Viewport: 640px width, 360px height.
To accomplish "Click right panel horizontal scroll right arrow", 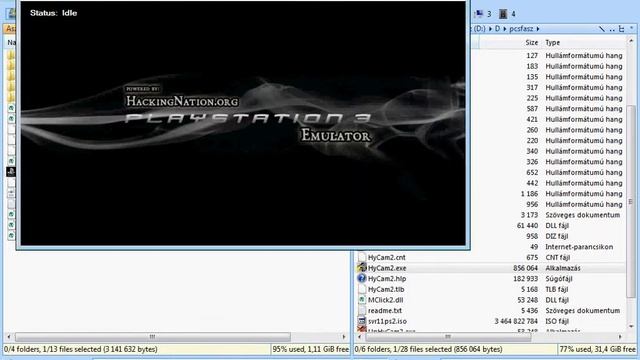I will pos(620,337).
